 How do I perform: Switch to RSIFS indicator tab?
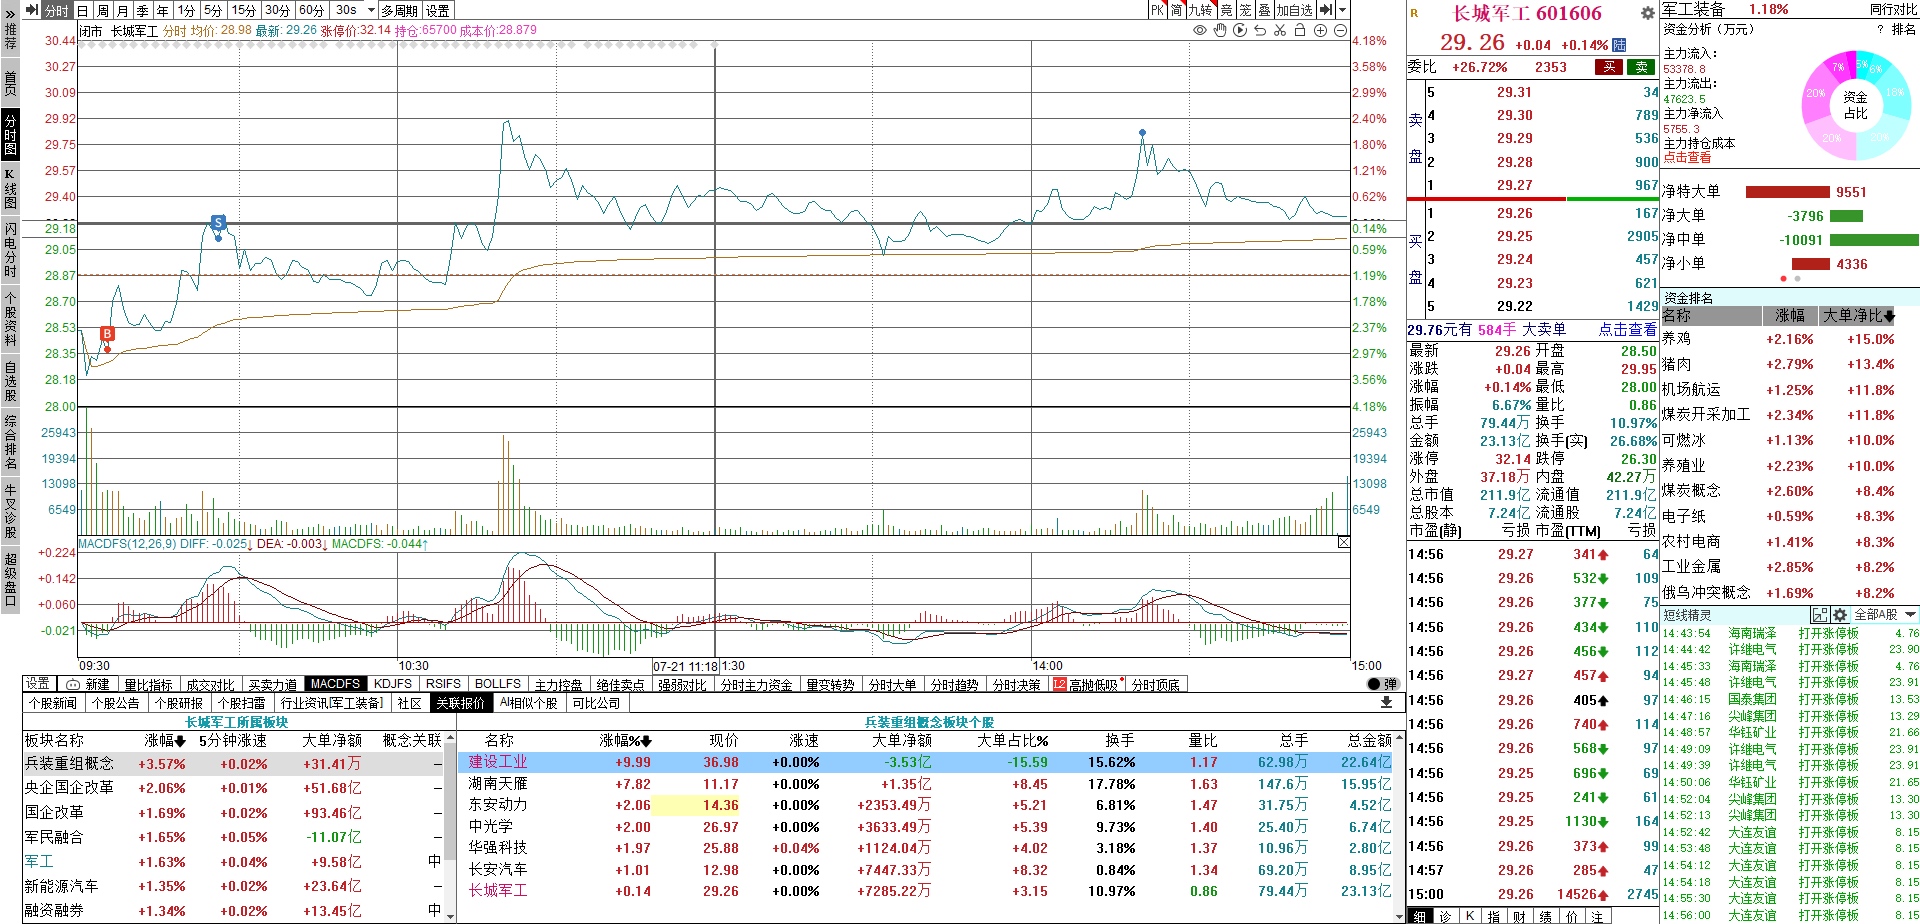pyautogui.click(x=444, y=684)
